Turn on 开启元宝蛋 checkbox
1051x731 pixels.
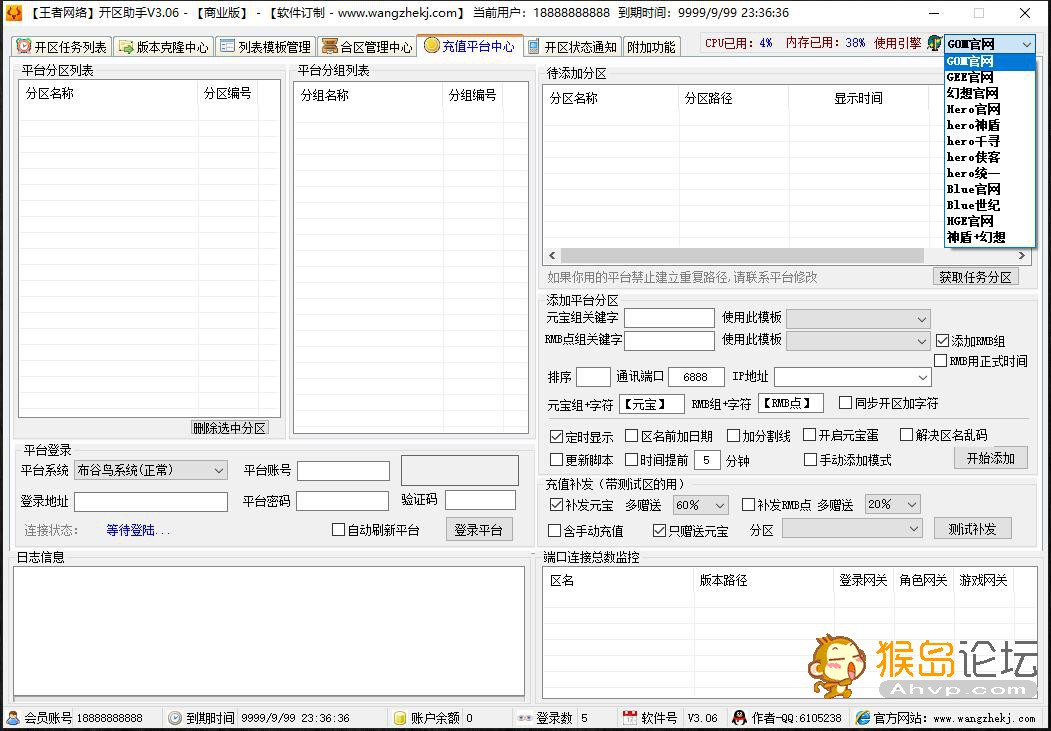810,436
